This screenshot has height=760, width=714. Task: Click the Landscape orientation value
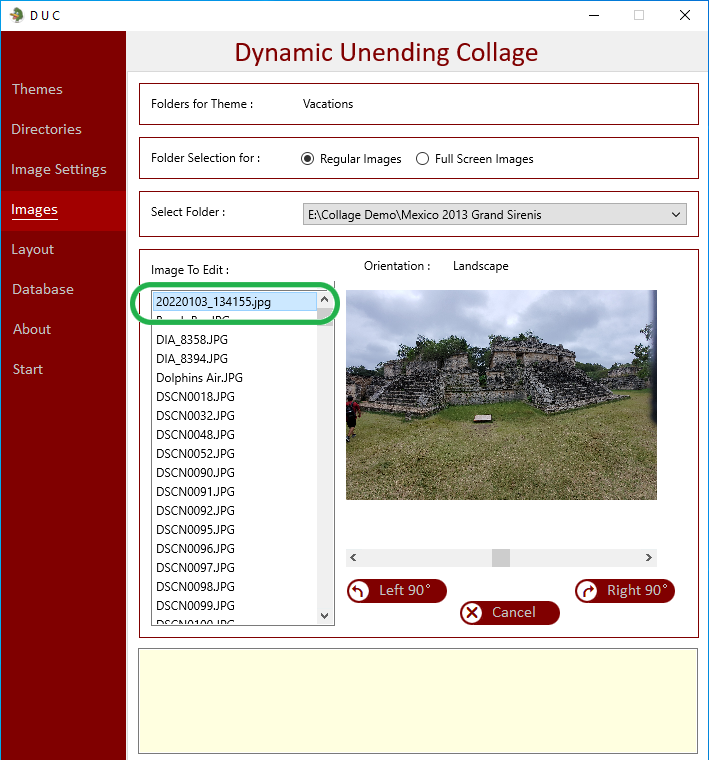pyautogui.click(x=480, y=266)
